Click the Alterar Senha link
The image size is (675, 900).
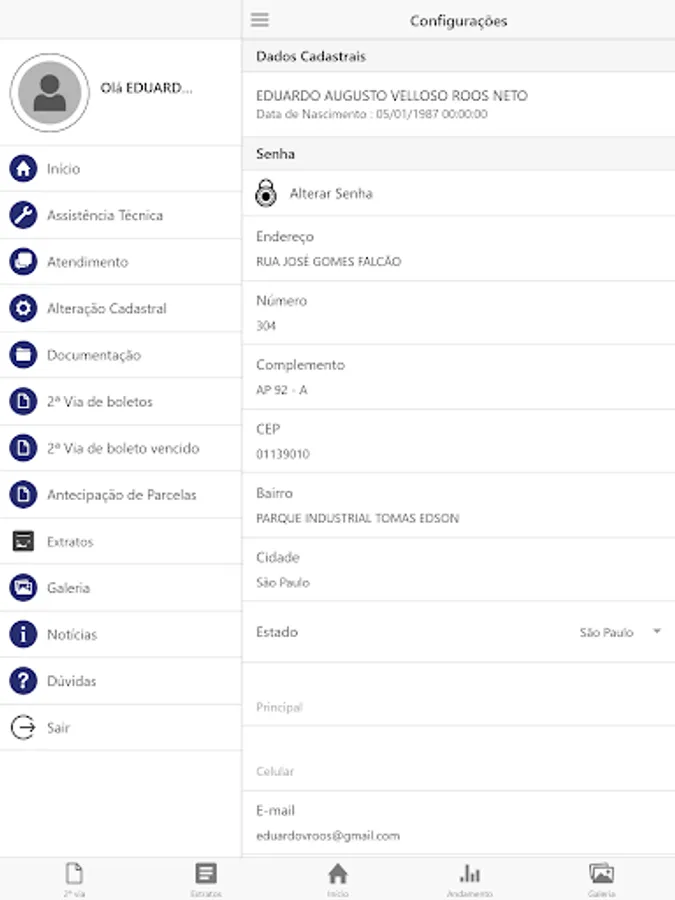tap(331, 193)
